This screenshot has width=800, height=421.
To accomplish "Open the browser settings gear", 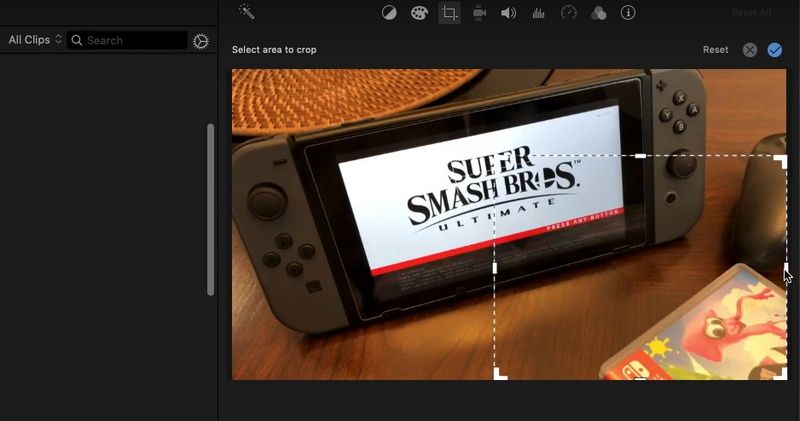I will click(x=201, y=41).
